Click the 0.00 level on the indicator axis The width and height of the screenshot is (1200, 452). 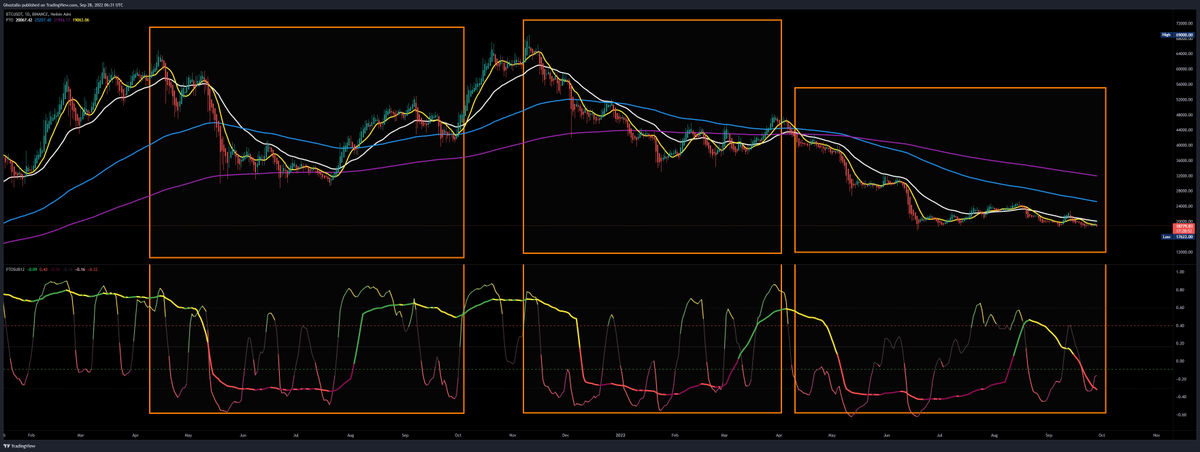1182,361
